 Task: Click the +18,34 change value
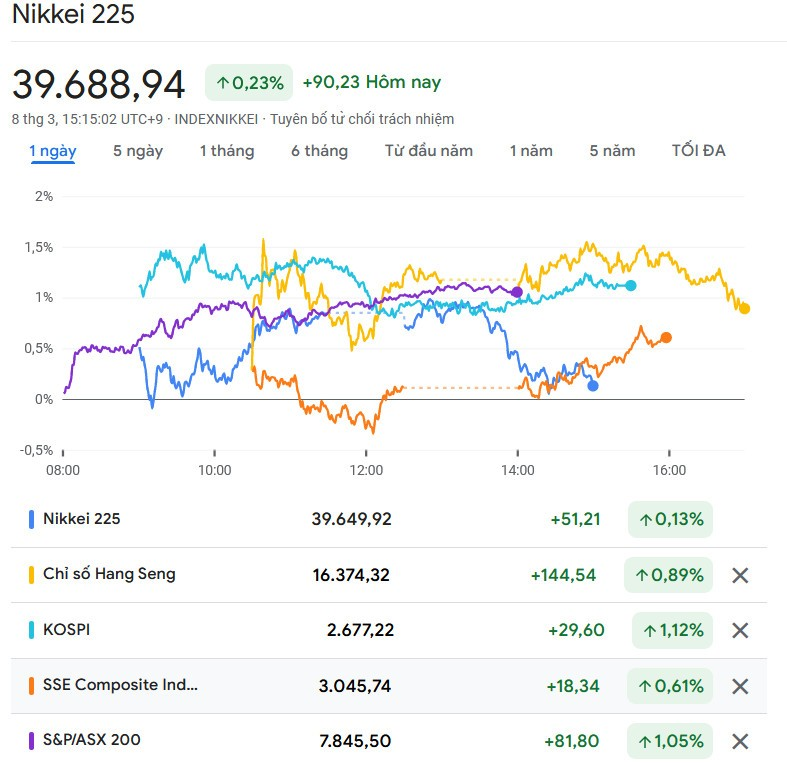click(573, 686)
